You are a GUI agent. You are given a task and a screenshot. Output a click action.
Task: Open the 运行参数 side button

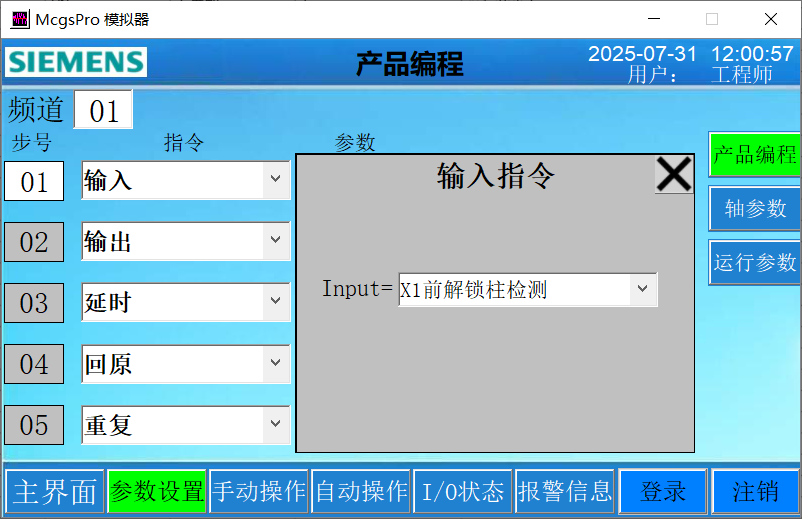pos(755,263)
